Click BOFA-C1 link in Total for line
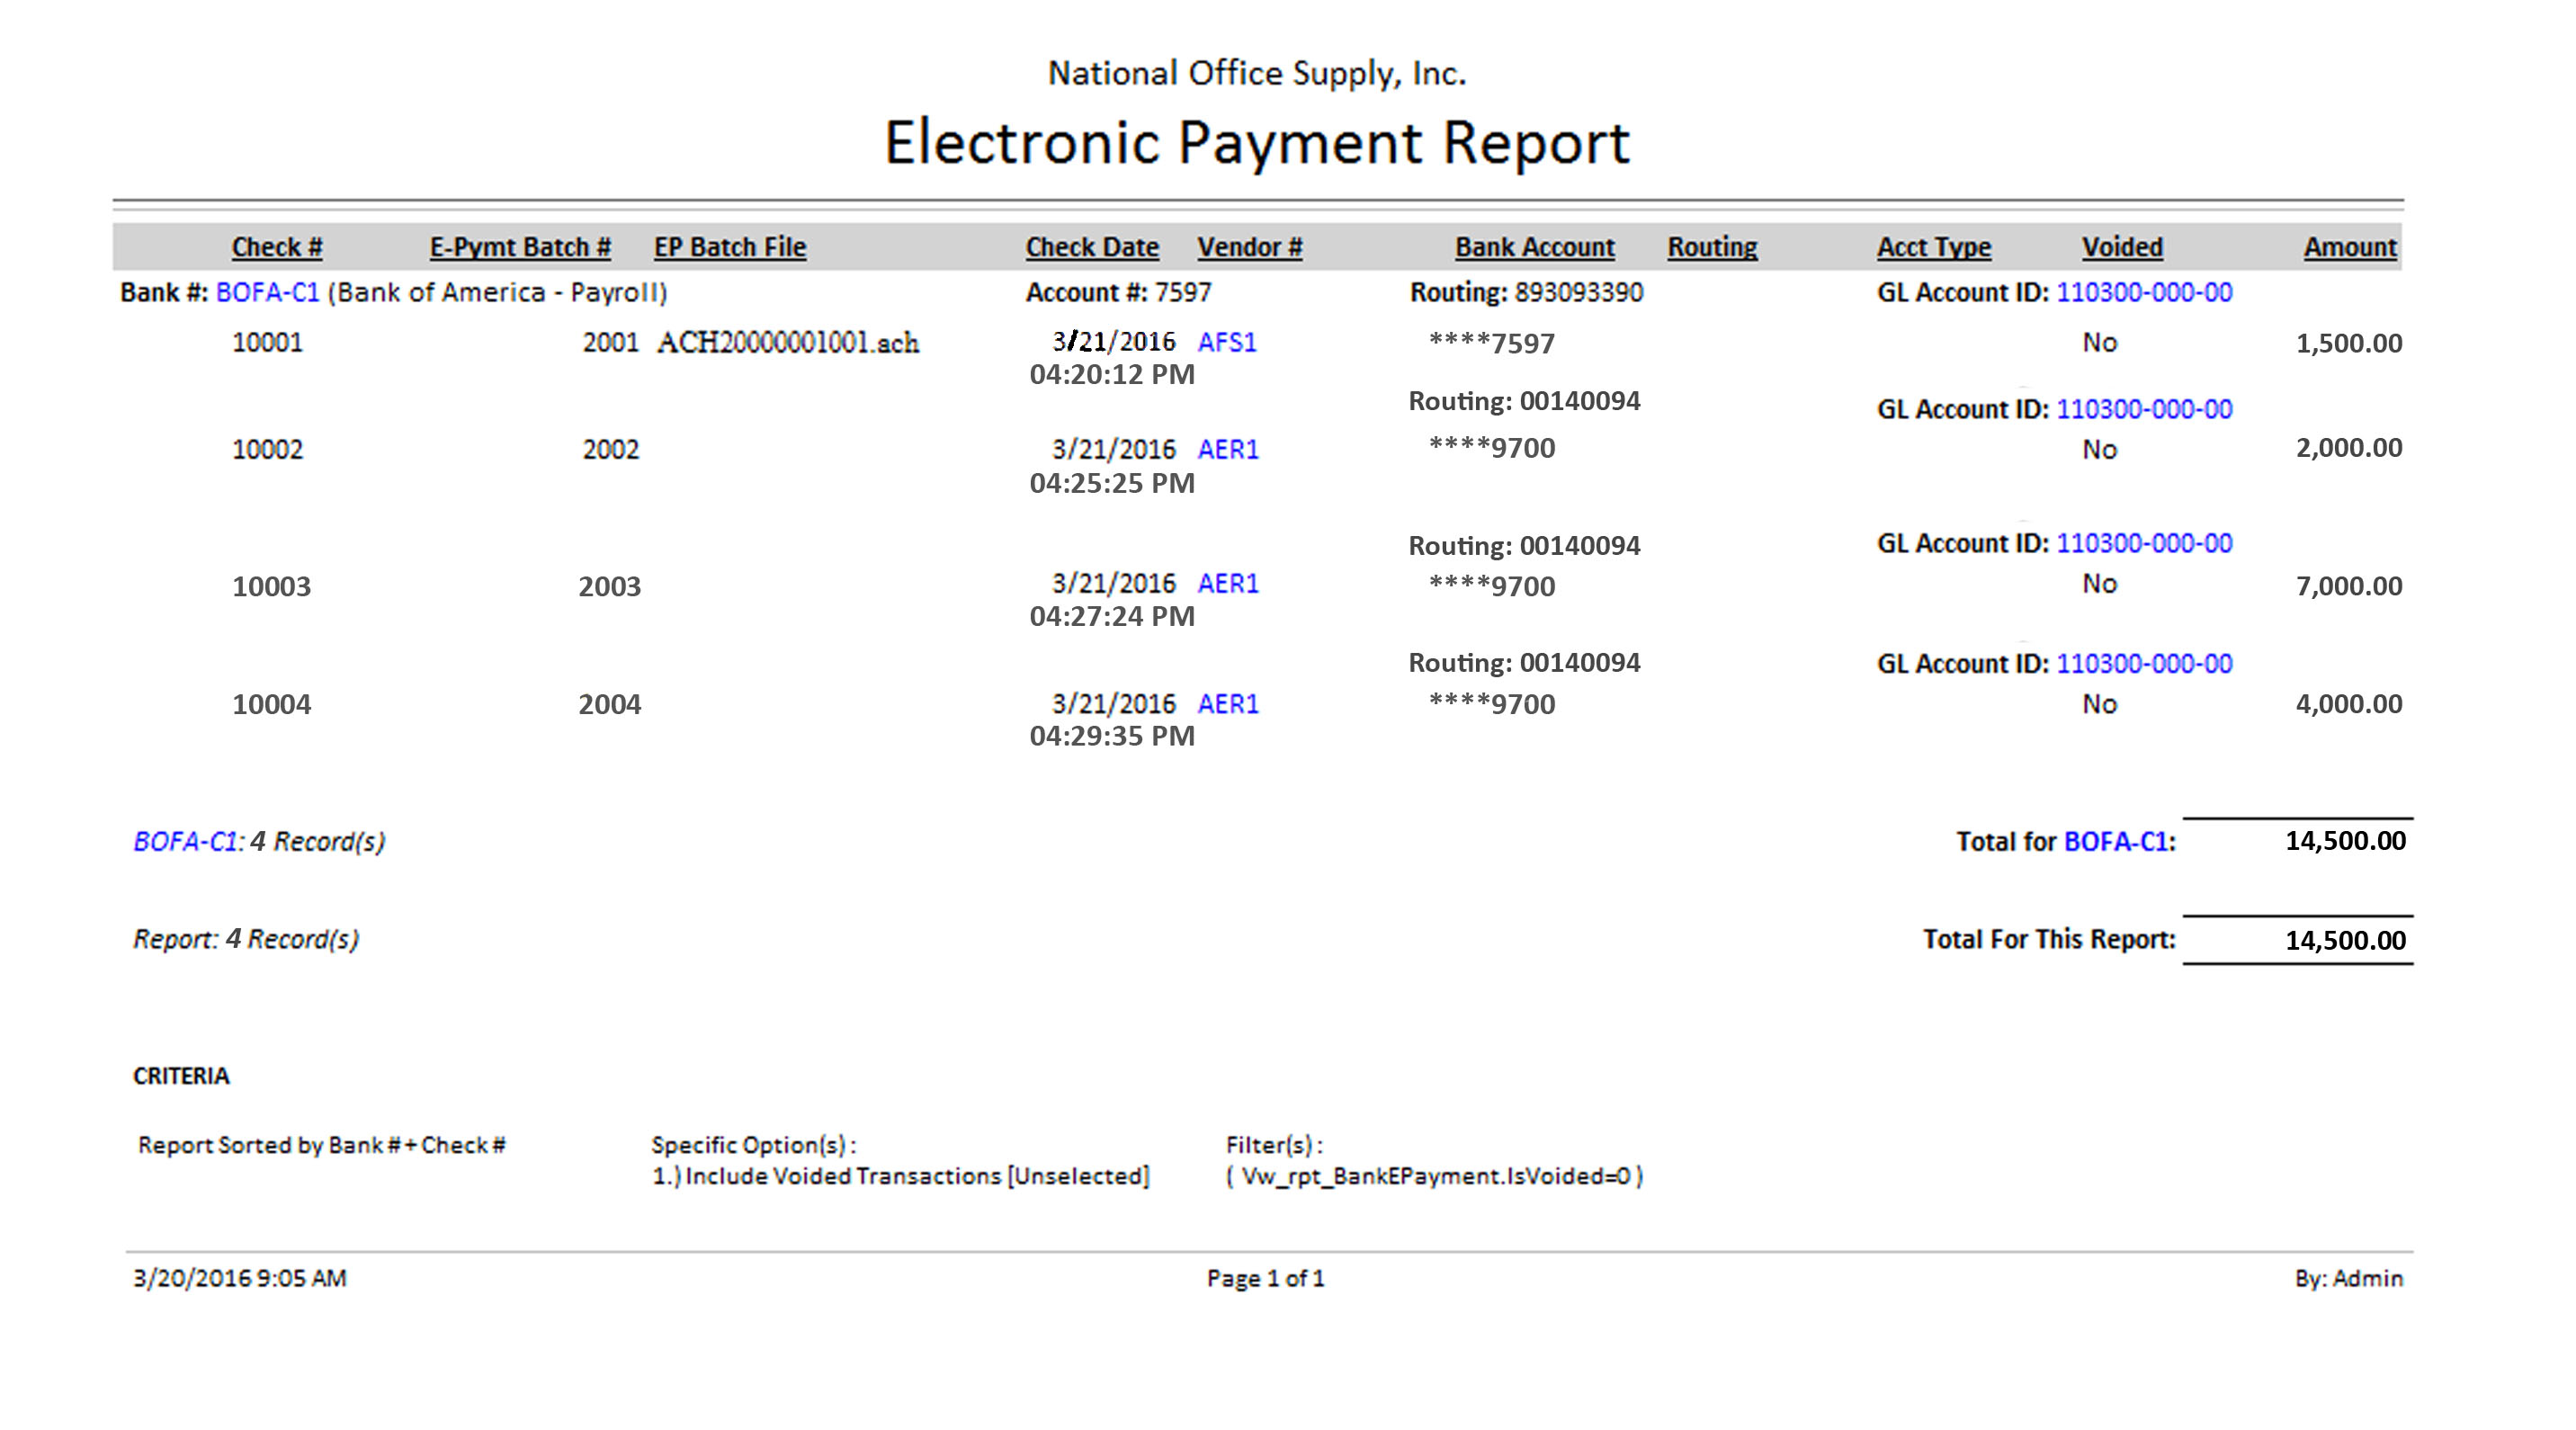 pyautogui.click(x=2115, y=841)
